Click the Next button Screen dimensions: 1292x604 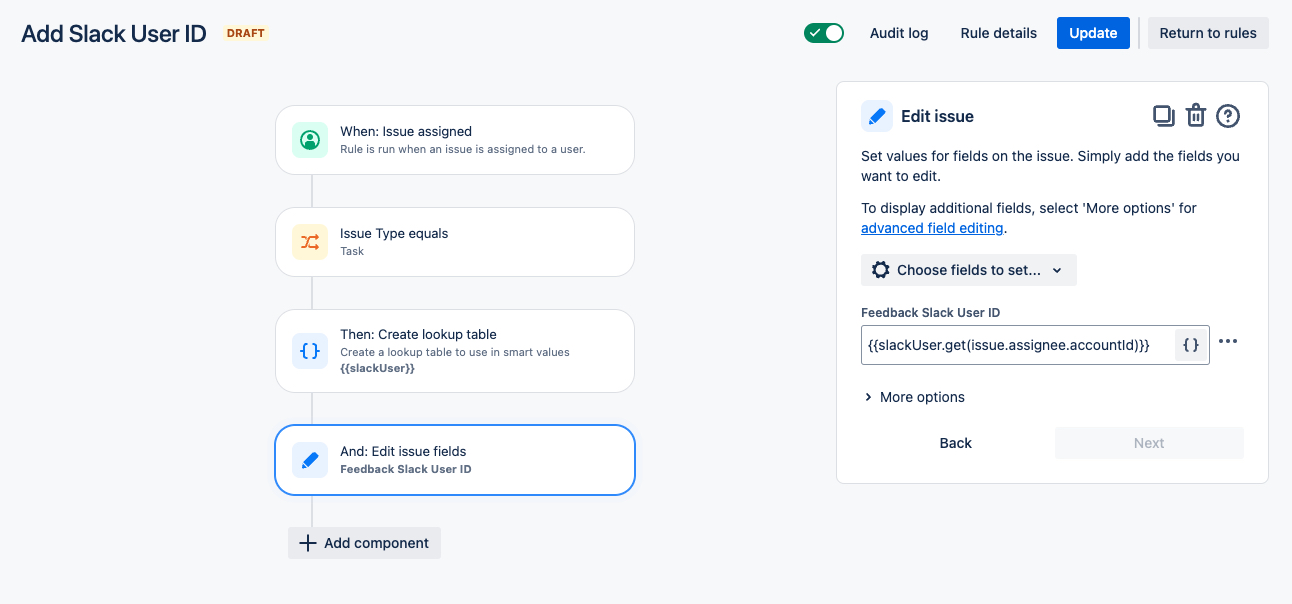[1149, 443]
